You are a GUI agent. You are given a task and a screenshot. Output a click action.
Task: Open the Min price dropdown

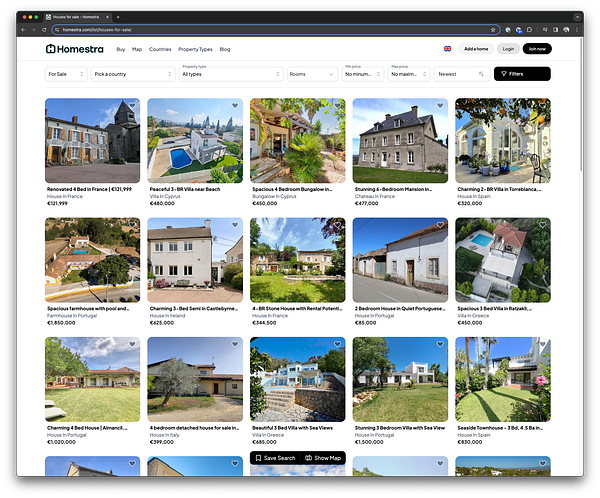tap(363, 74)
